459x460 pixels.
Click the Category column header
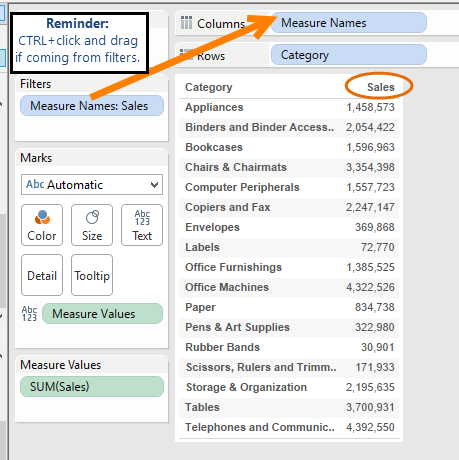[x=209, y=87]
